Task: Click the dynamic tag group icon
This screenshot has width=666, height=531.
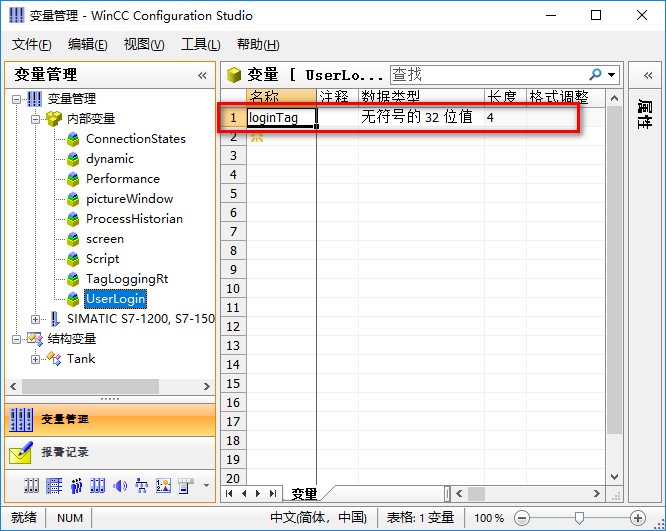Action: pos(73,159)
